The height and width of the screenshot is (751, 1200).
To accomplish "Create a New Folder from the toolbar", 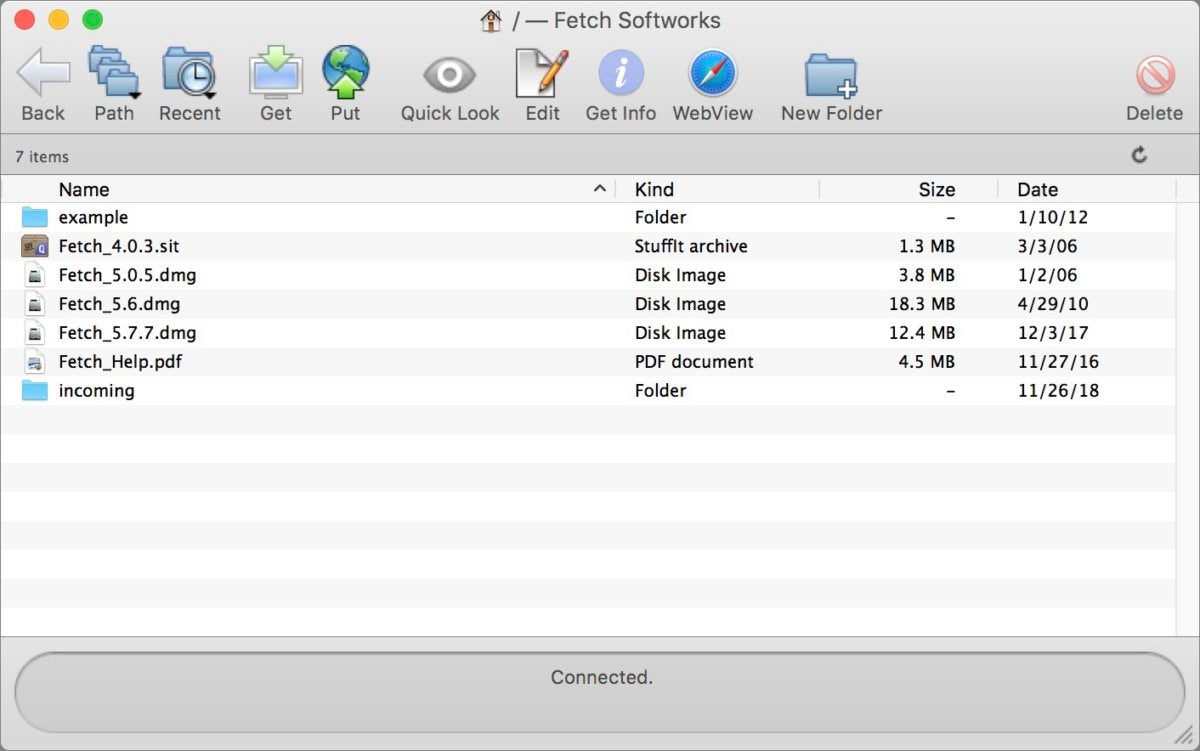I will click(831, 75).
